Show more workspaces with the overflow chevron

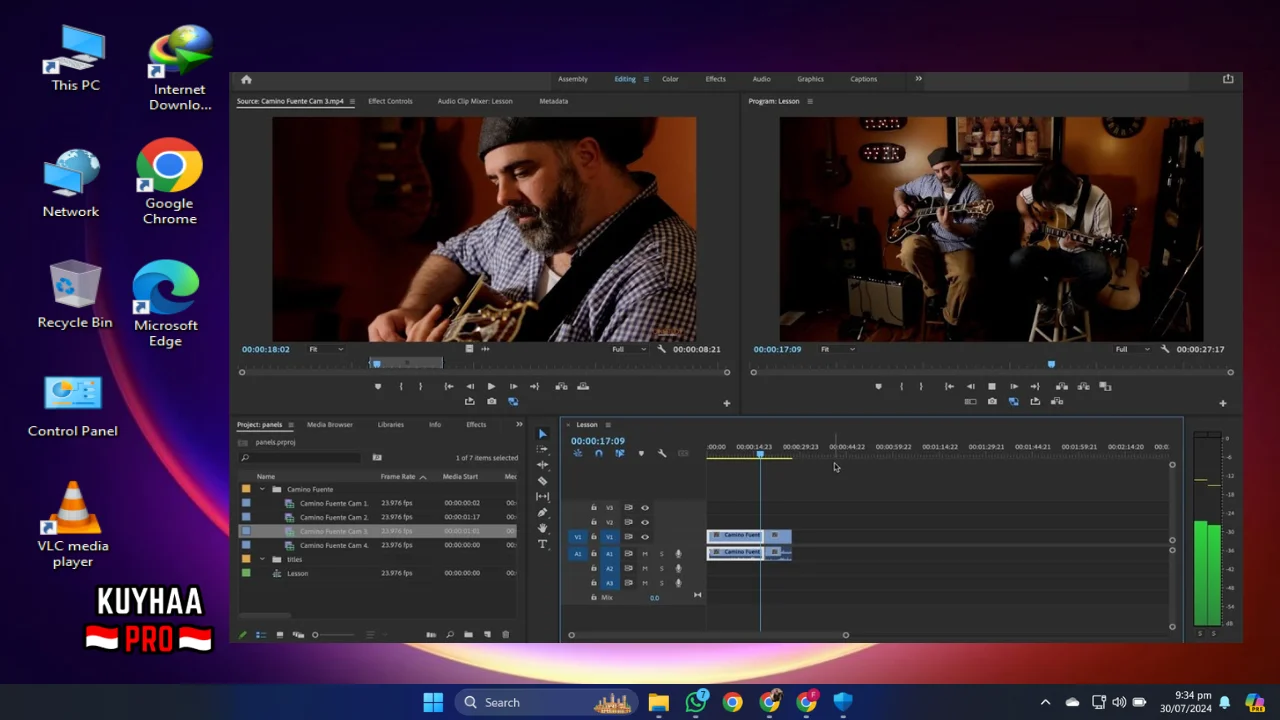point(918,79)
